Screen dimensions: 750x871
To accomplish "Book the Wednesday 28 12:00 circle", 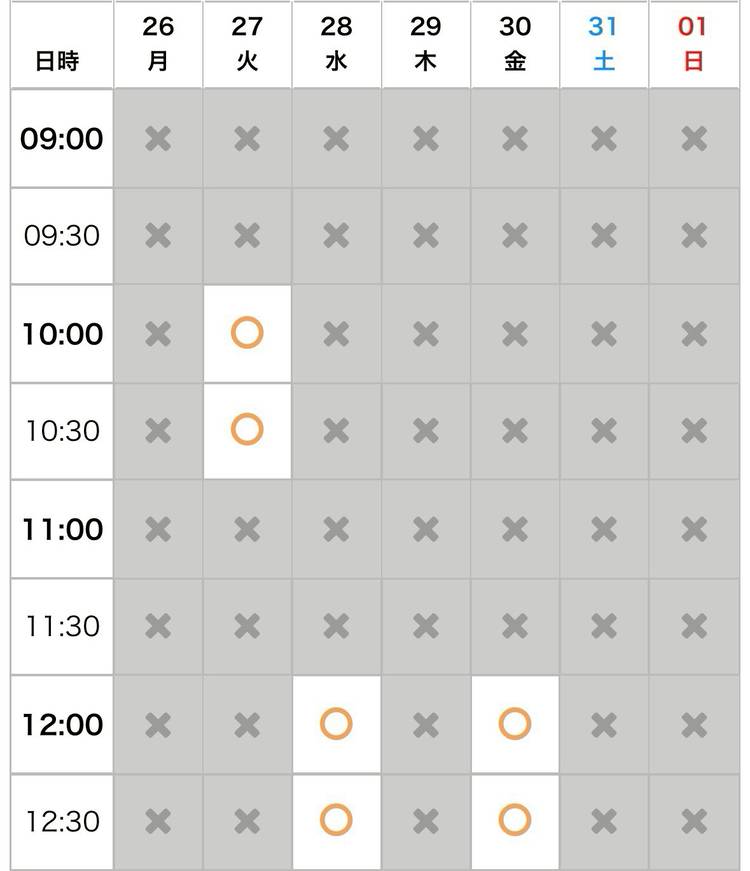I will click(336, 723).
